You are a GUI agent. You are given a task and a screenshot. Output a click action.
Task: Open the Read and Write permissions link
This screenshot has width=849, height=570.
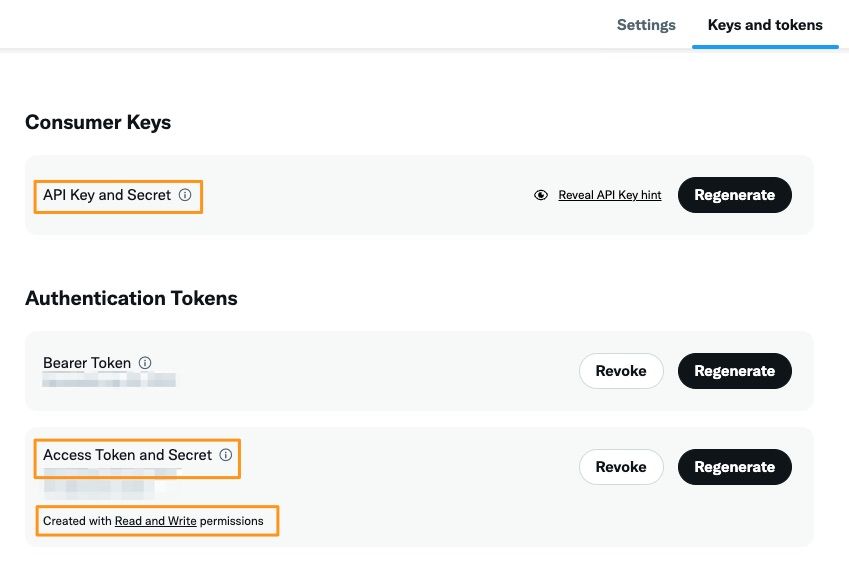[x=155, y=521]
